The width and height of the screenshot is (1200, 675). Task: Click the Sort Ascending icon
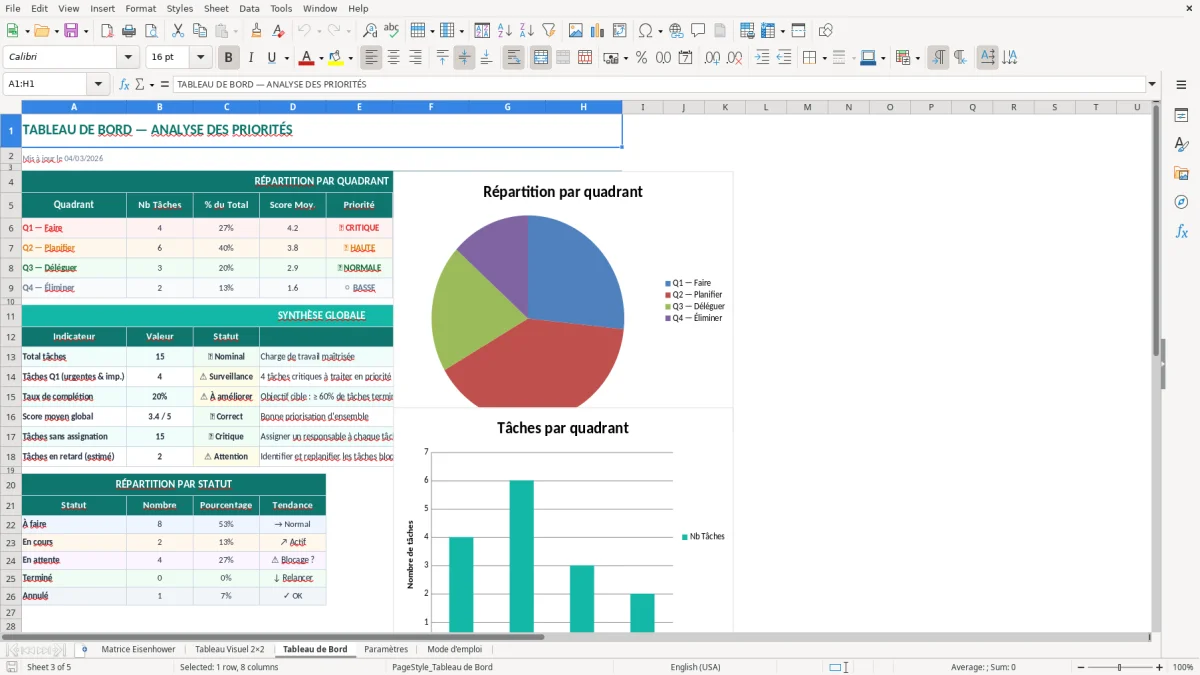tap(505, 30)
